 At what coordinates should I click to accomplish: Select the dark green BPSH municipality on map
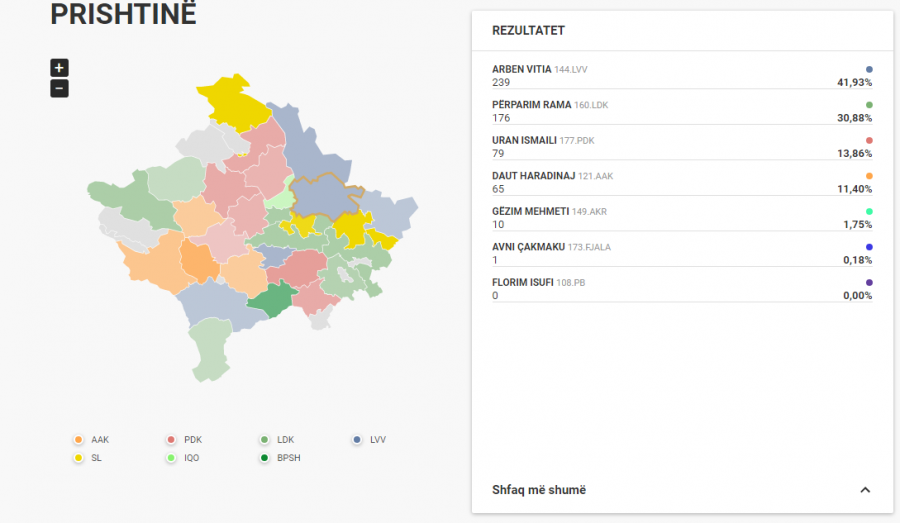[273, 299]
